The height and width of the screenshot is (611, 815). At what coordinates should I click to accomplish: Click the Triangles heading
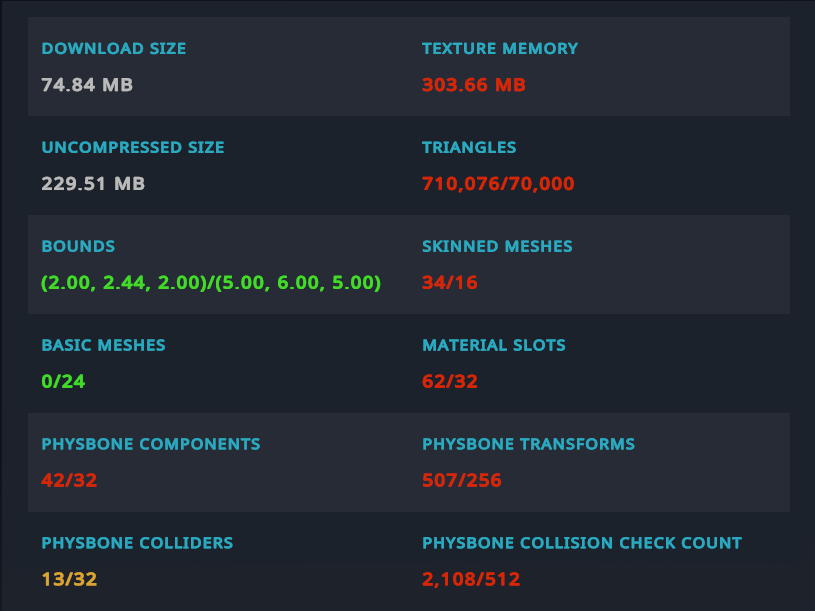pyautogui.click(x=469, y=147)
